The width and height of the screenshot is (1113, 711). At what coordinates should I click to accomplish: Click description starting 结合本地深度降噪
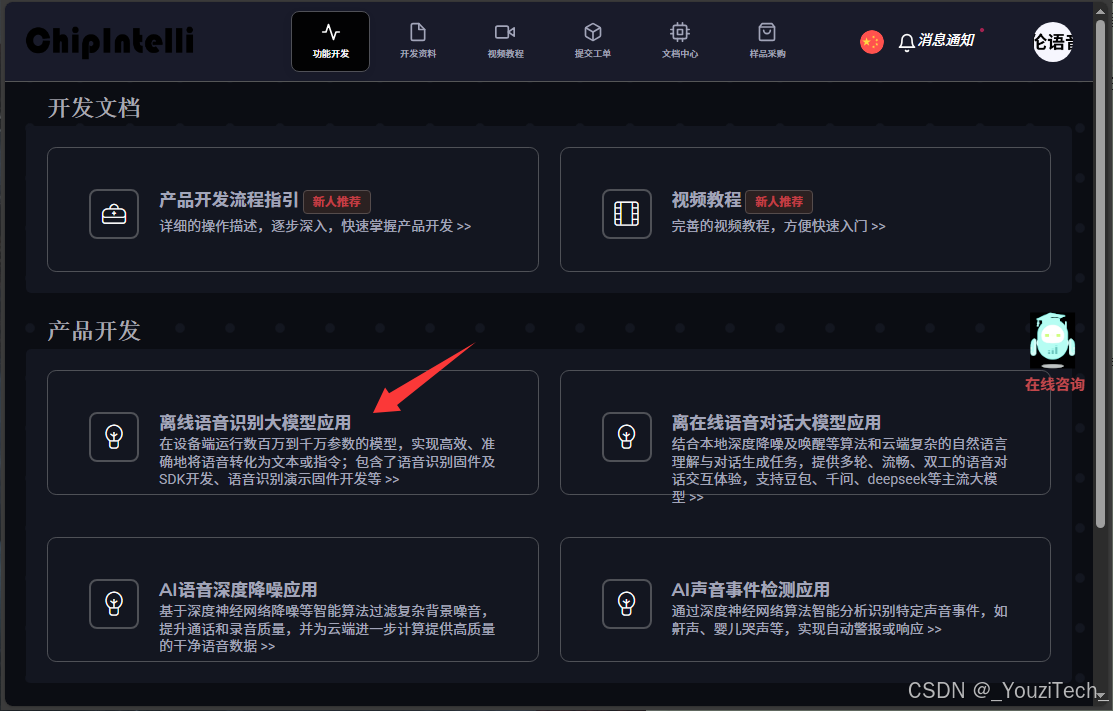(840, 470)
